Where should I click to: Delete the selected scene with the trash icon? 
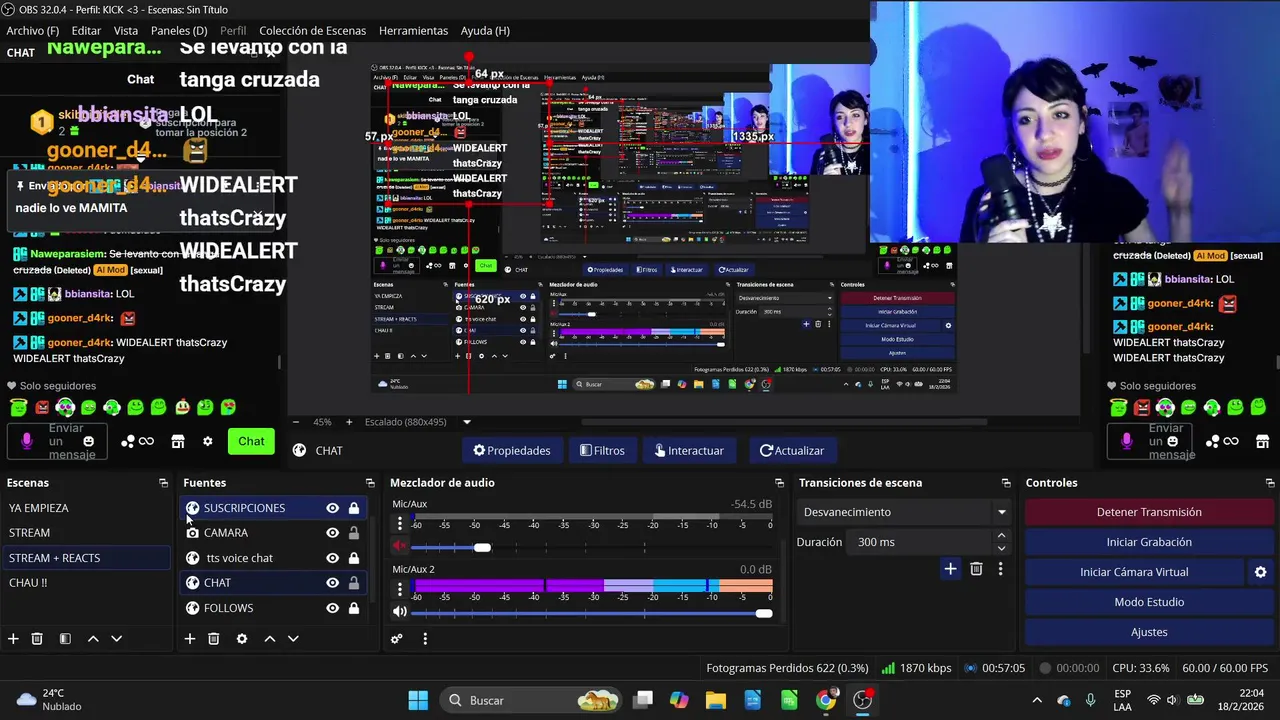(x=37, y=638)
